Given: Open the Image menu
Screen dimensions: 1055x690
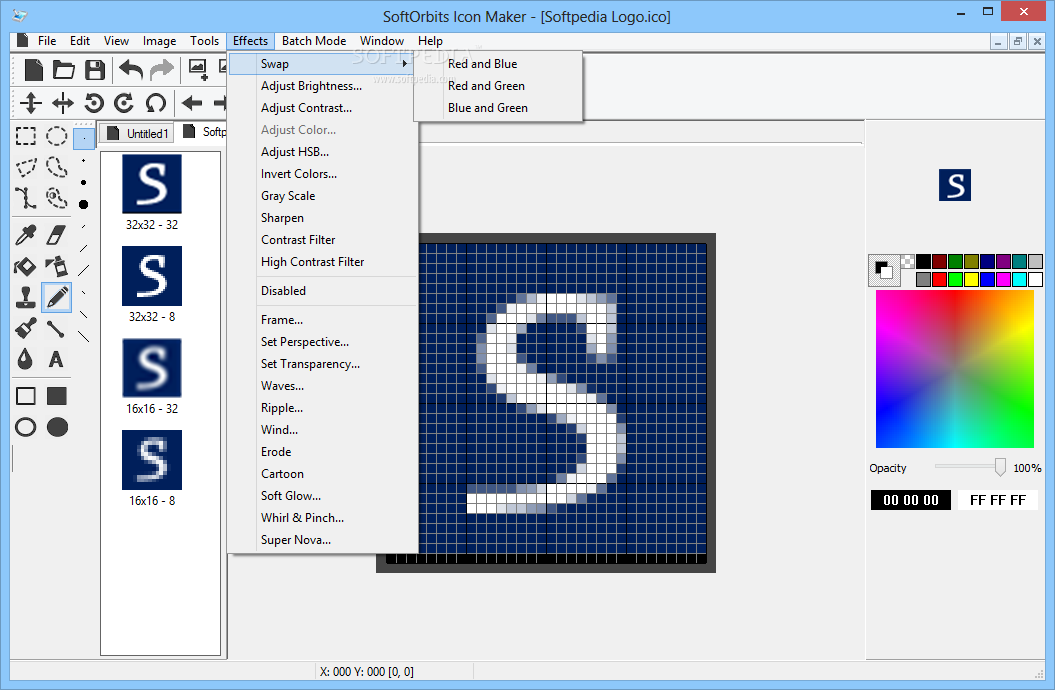Looking at the screenshot, I should pyautogui.click(x=159, y=41).
